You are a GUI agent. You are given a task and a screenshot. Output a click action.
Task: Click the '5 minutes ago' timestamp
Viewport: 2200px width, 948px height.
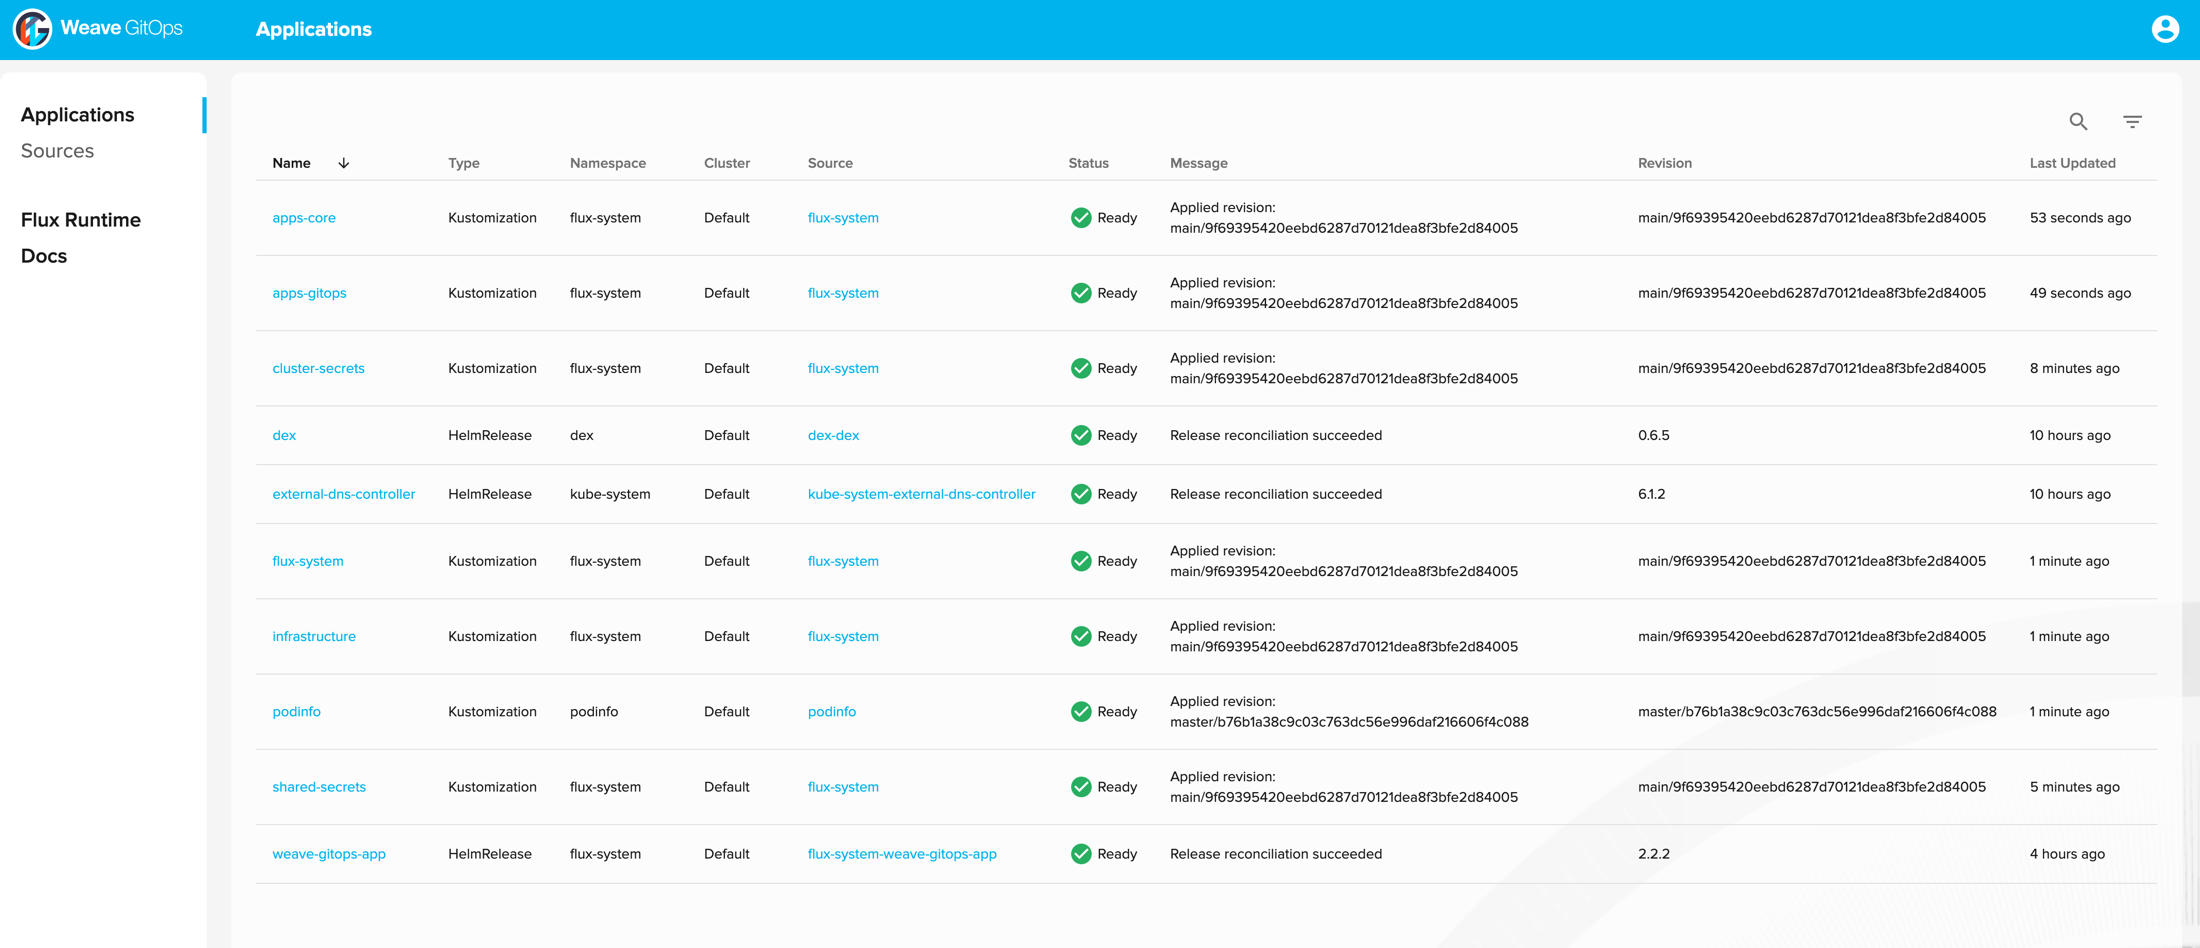pyautogui.click(x=2074, y=787)
